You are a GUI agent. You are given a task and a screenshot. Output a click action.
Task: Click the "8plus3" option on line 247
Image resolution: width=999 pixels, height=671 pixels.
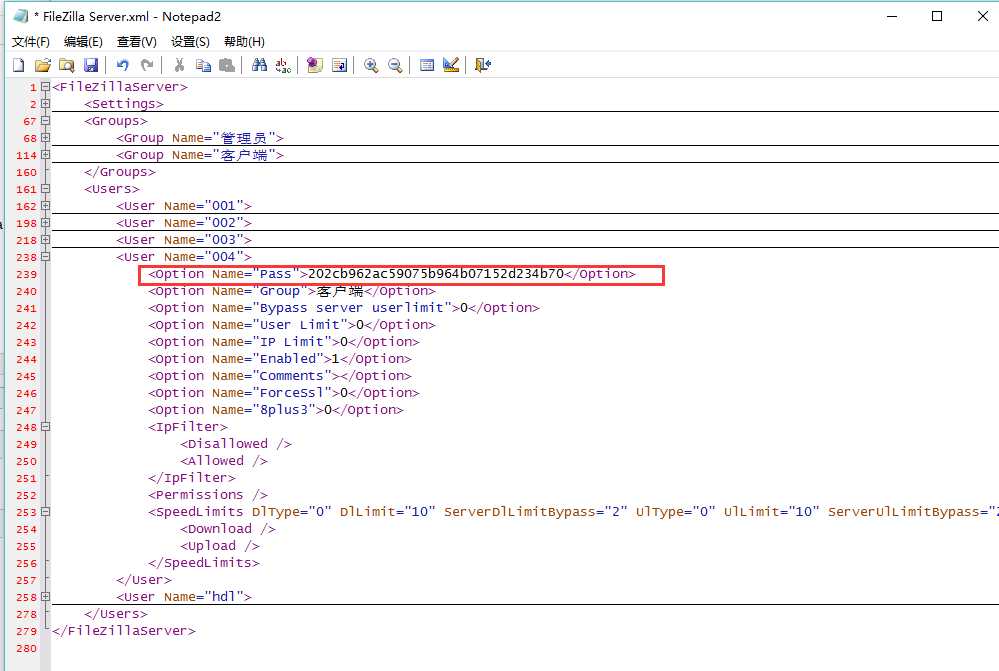click(276, 410)
